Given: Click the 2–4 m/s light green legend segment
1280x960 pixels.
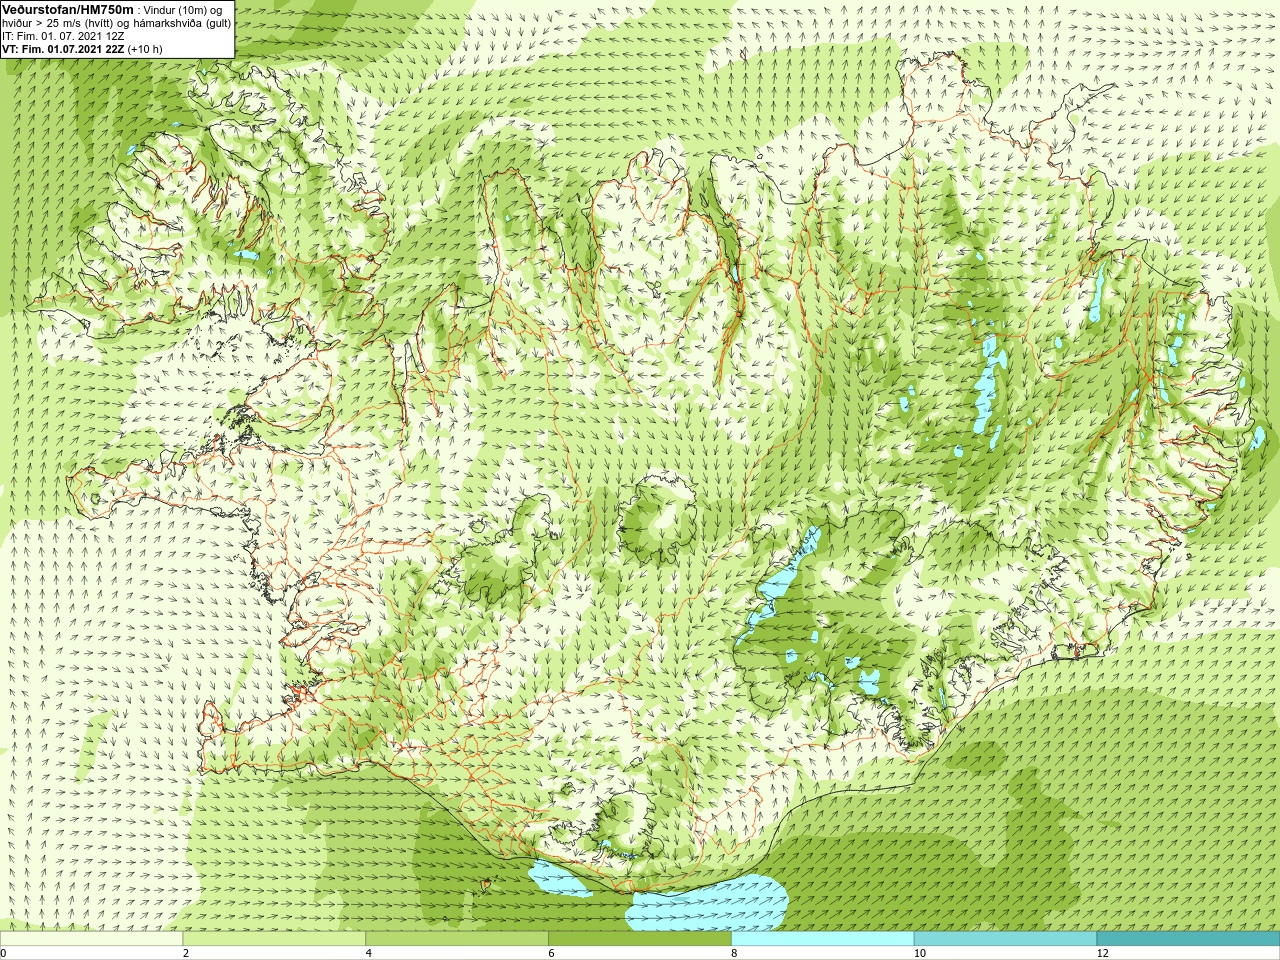Looking at the screenshot, I should point(274,939).
